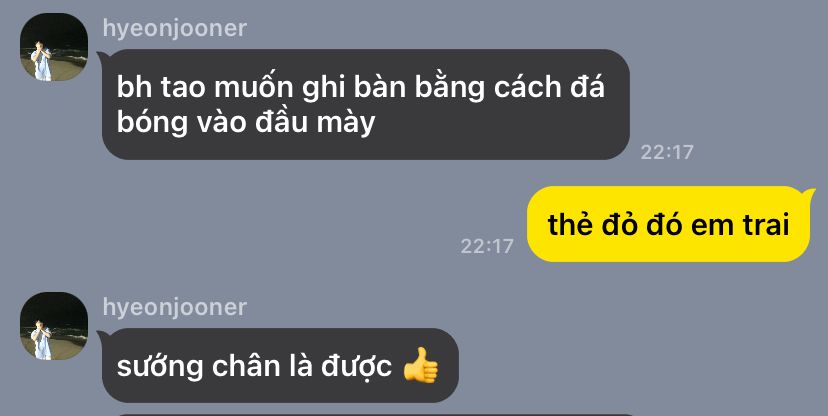Select the yellow 'thẻ đỏ đó em trai' bubble
Viewport: 828px width, 416px height.
click(x=669, y=224)
